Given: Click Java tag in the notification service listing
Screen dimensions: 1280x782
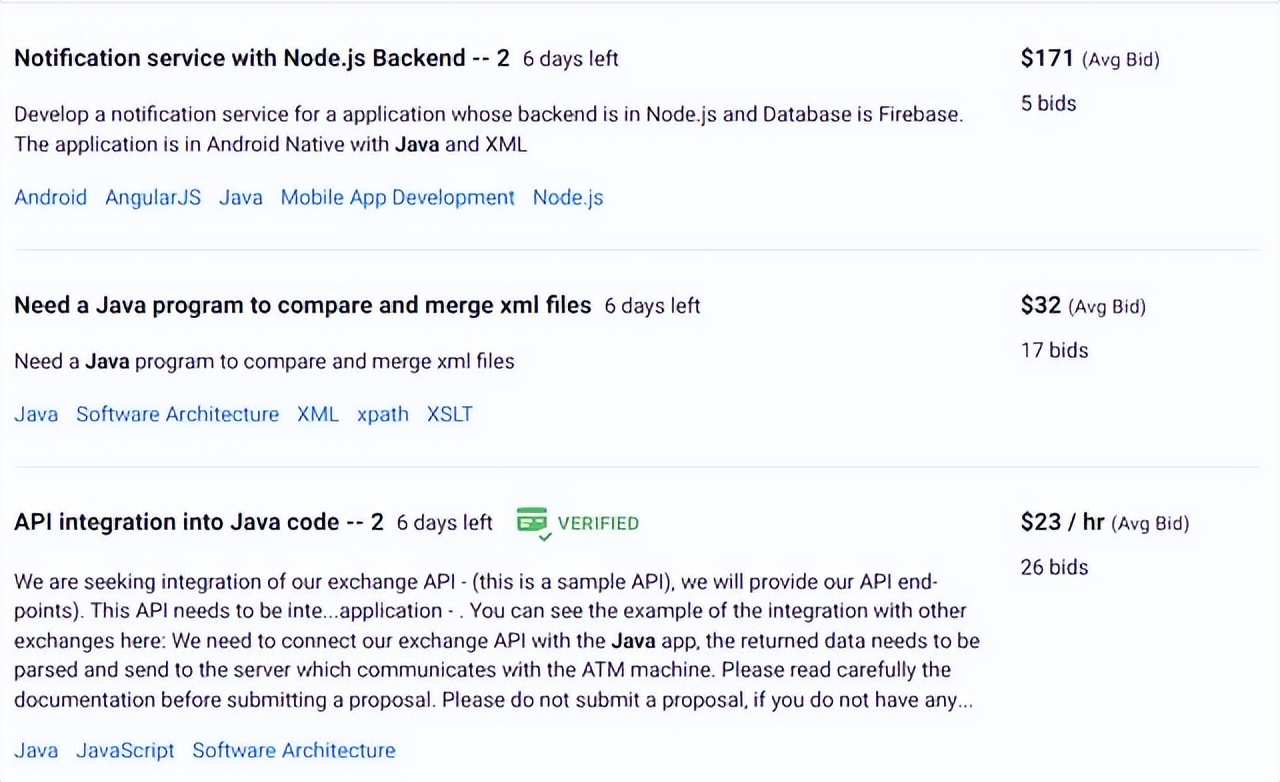Looking at the screenshot, I should (x=241, y=197).
